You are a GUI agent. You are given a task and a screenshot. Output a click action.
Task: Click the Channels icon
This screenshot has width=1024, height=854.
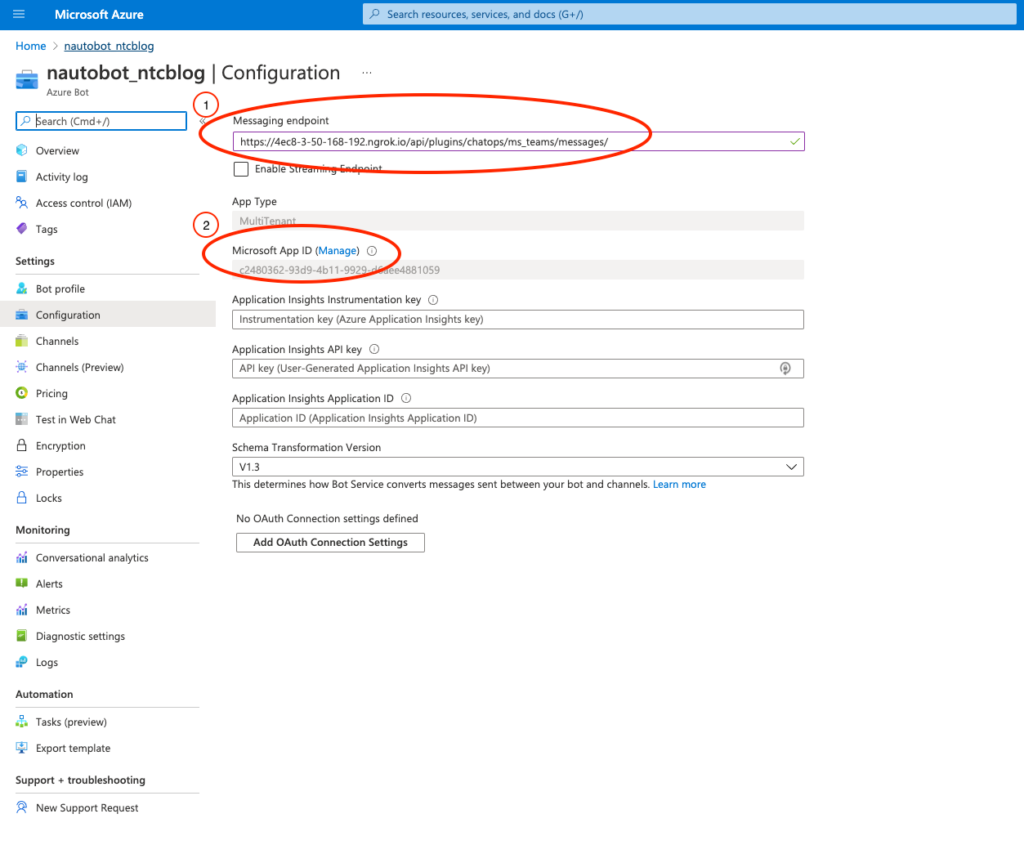(22, 341)
